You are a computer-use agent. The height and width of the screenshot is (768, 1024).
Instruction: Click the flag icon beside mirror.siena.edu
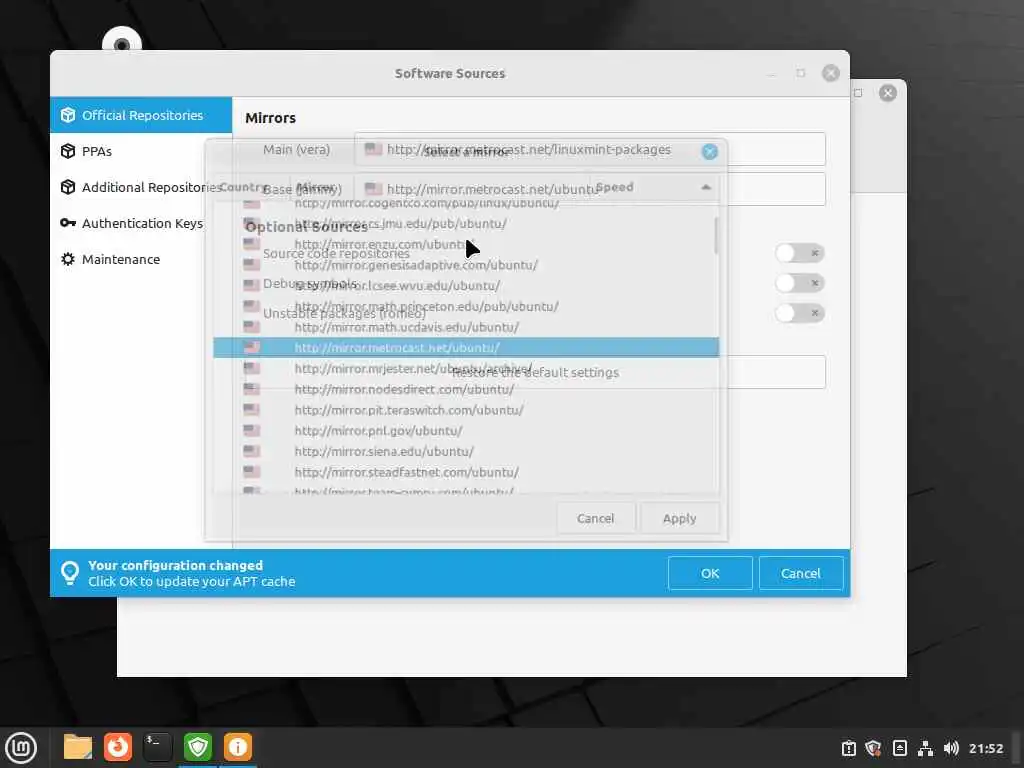tap(251, 451)
